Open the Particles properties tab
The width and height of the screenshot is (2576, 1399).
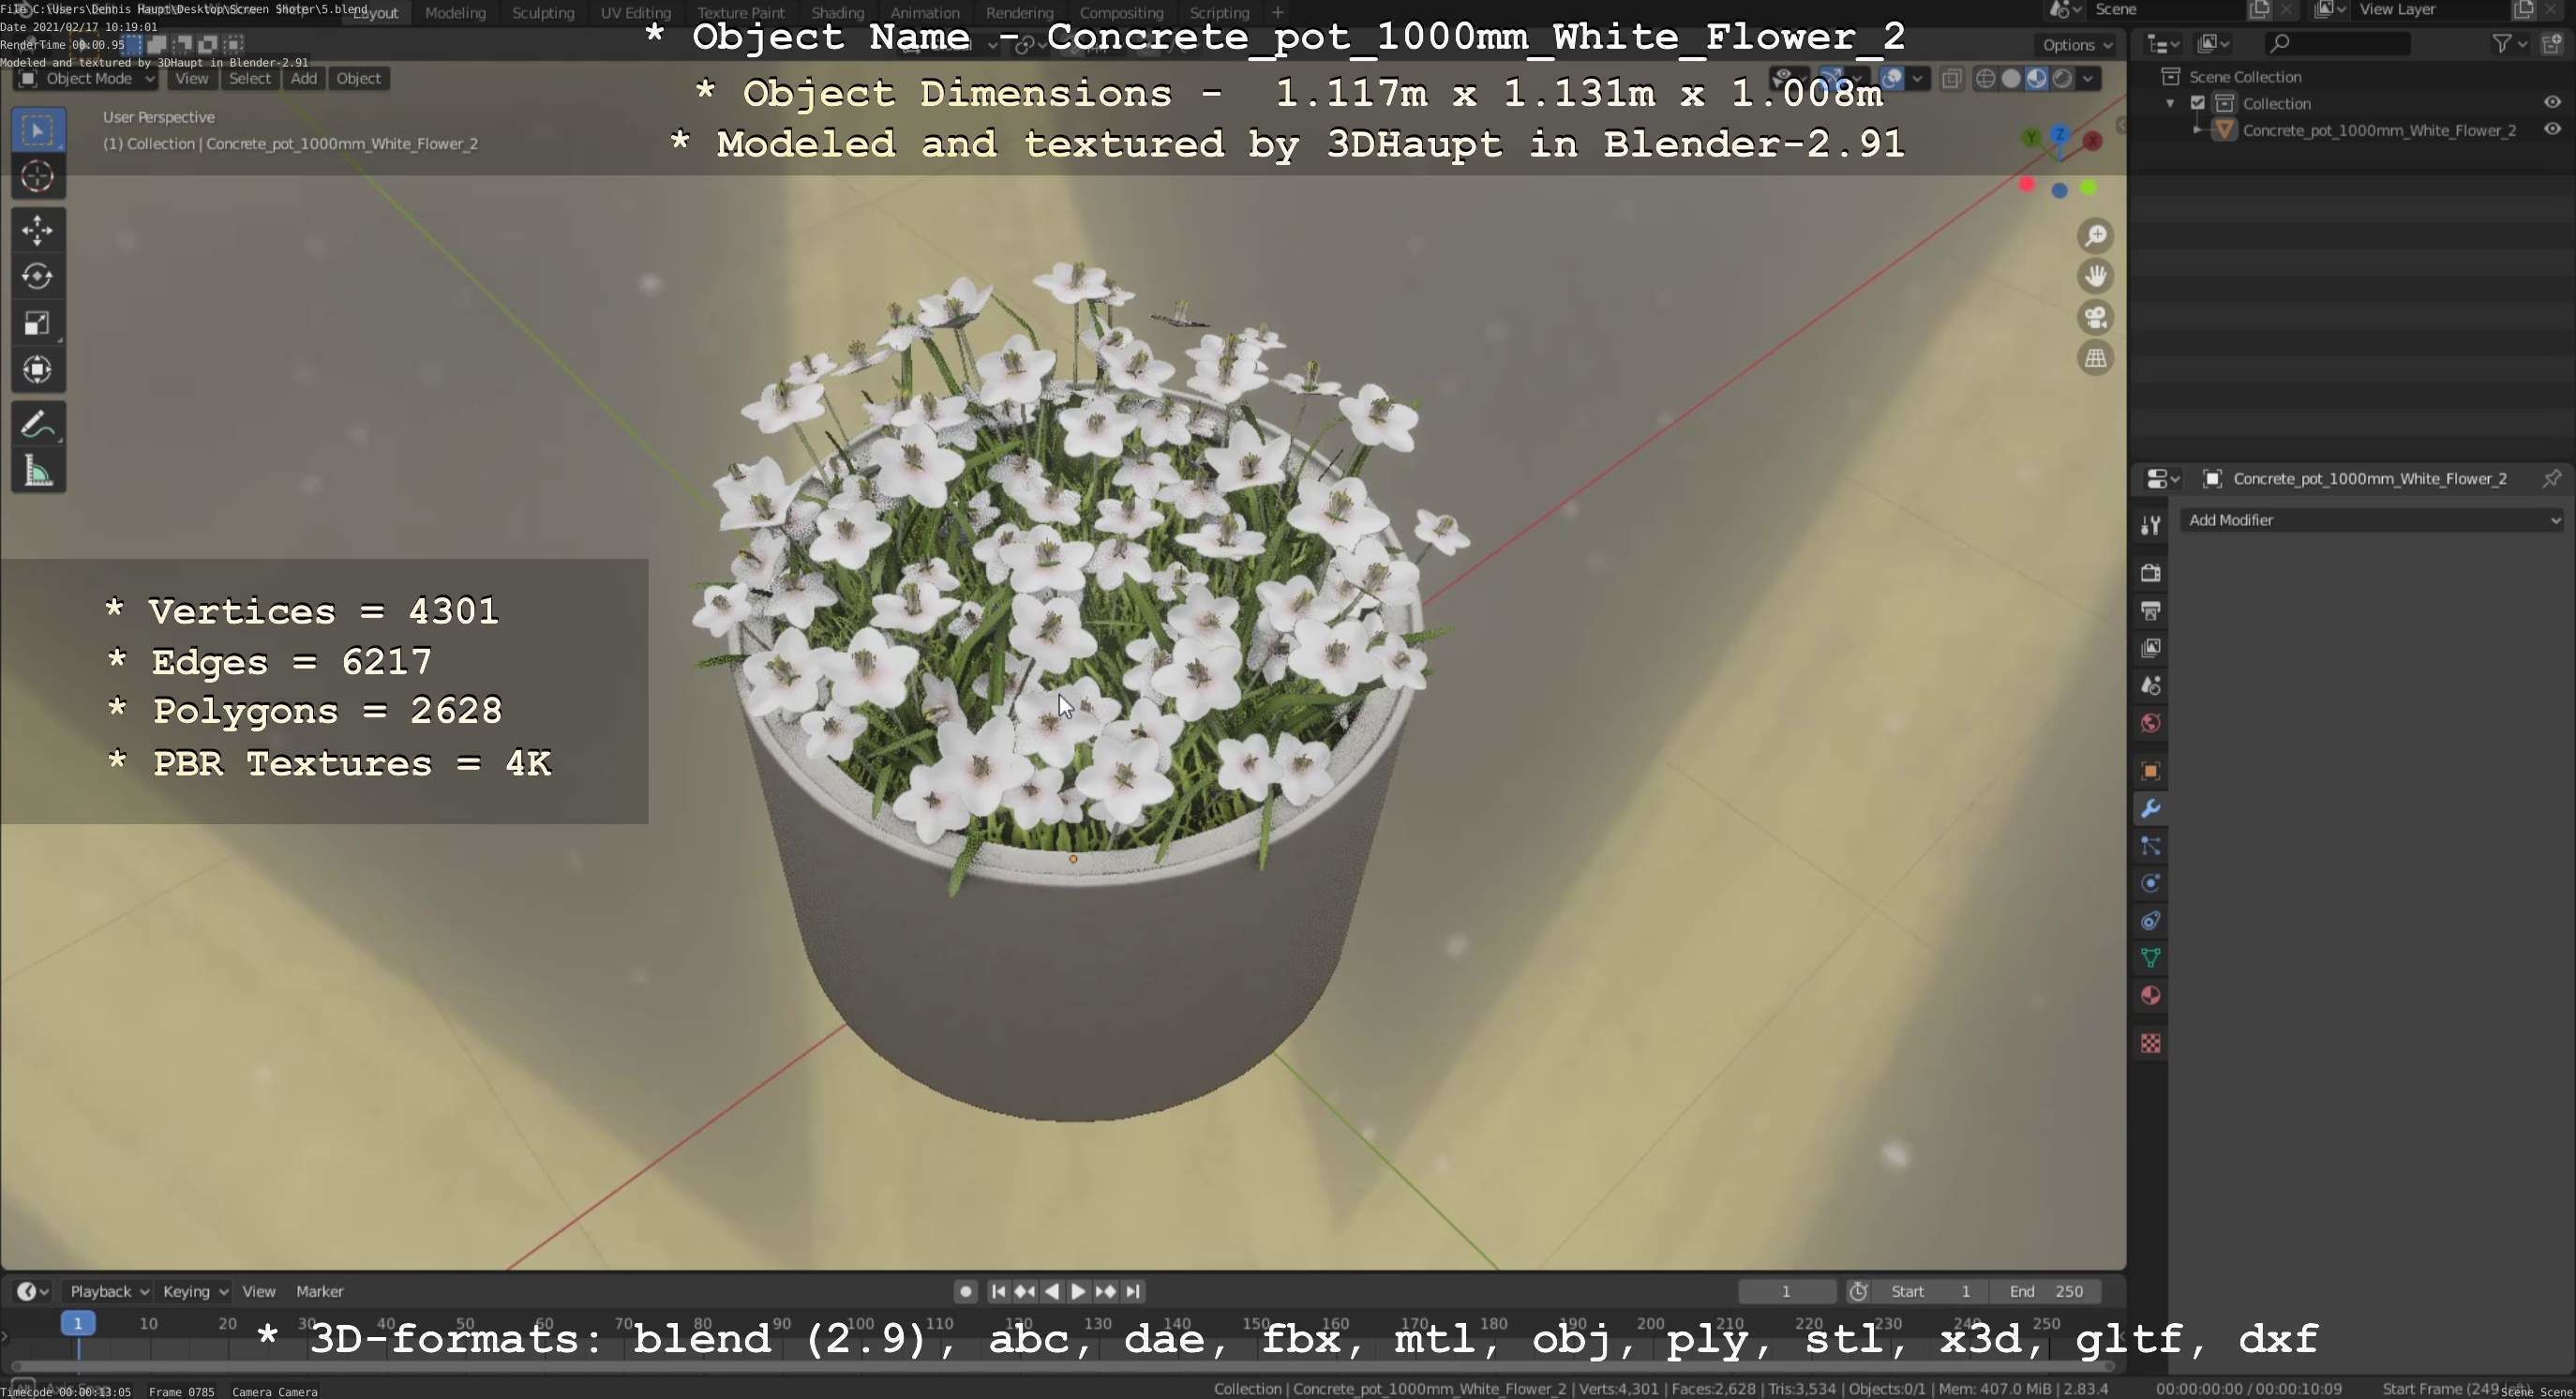2150,846
